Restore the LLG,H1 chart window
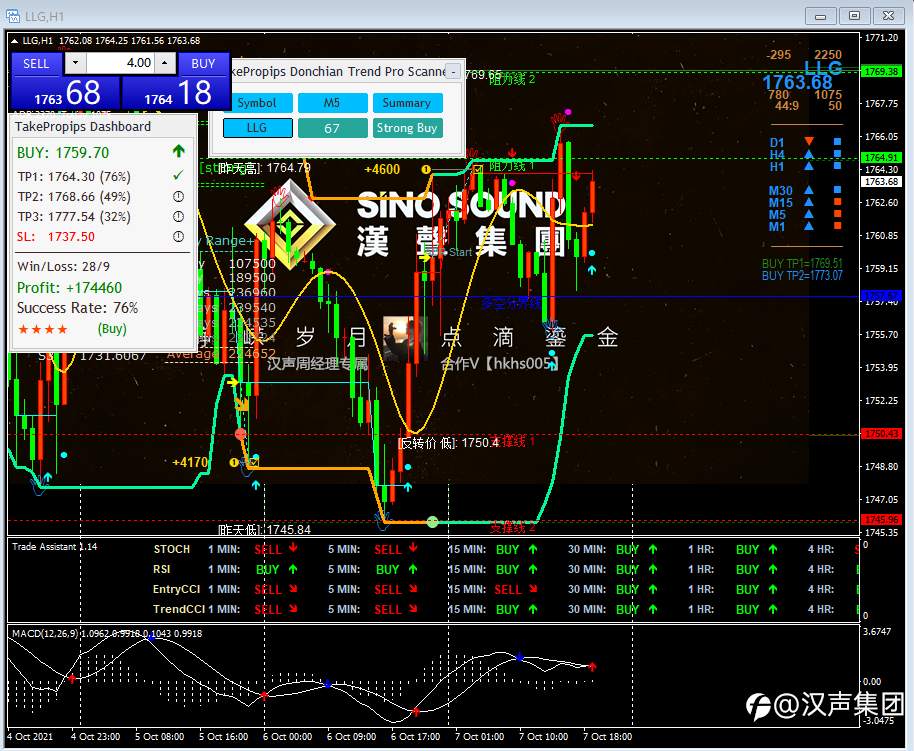The width and height of the screenshot is (914, 751). [855, 16]
